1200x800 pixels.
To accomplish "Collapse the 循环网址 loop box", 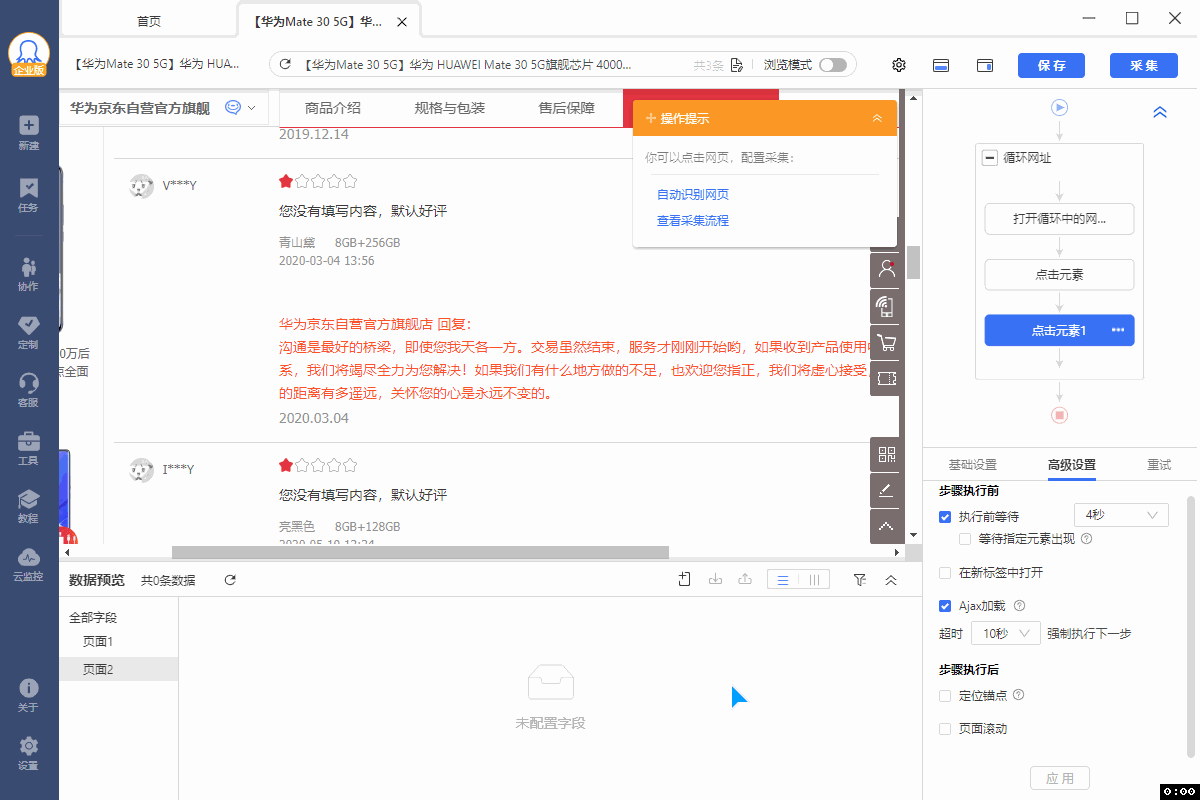I will (990, 158).
